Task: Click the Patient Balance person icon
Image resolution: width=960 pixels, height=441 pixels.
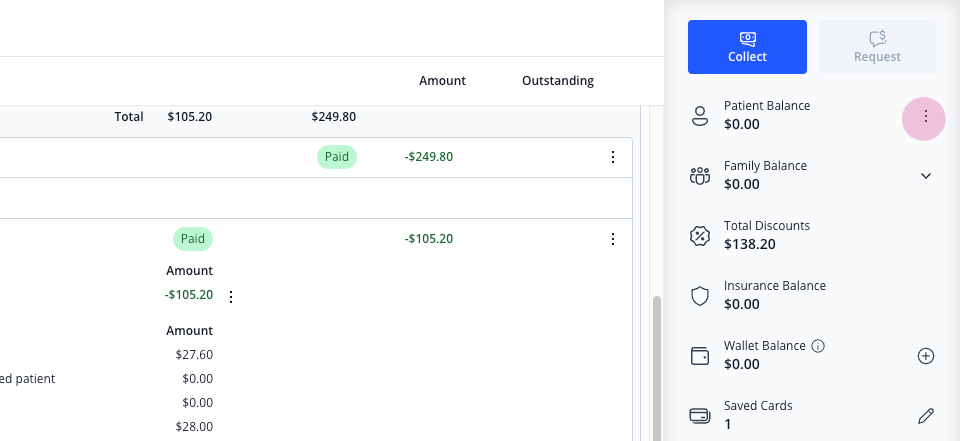Action: coord(700,116)
